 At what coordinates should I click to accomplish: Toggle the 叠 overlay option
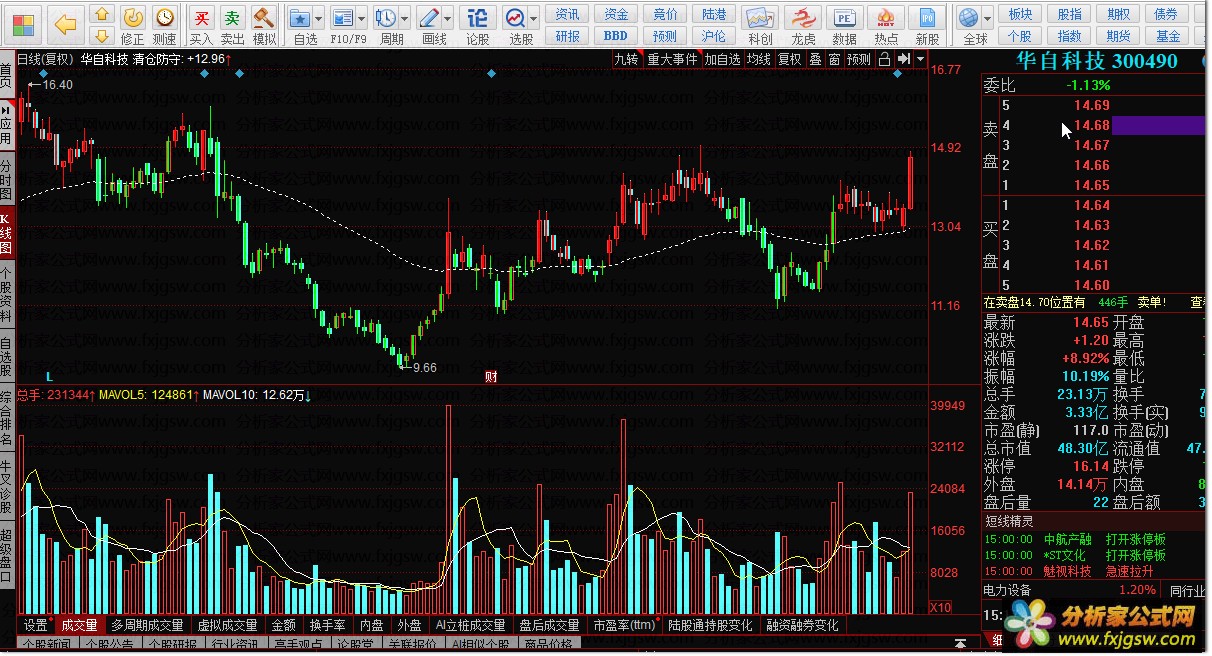(x=815, y=59)
